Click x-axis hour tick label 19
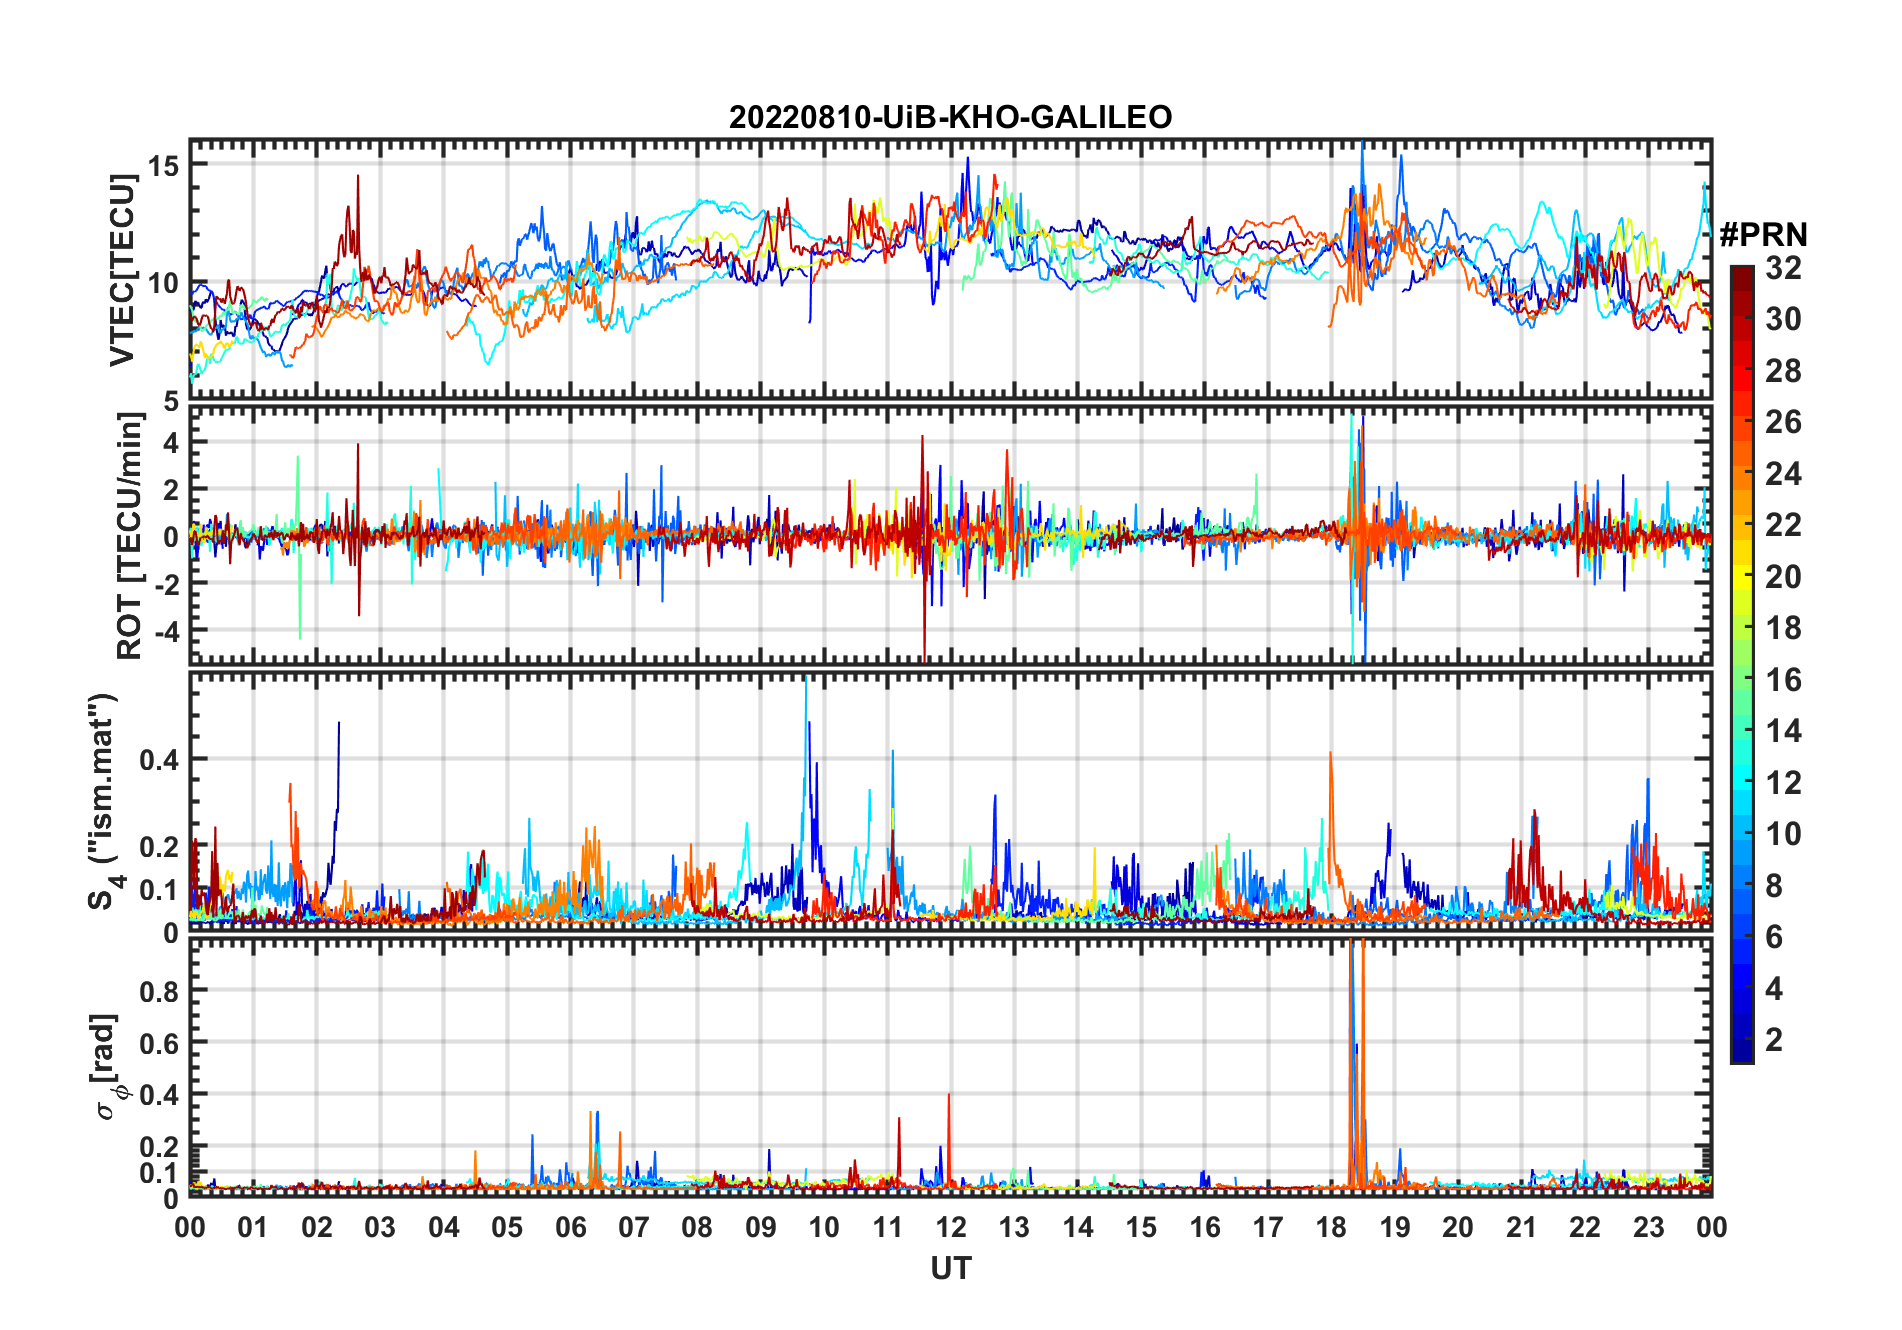 coord(1395,1228)
